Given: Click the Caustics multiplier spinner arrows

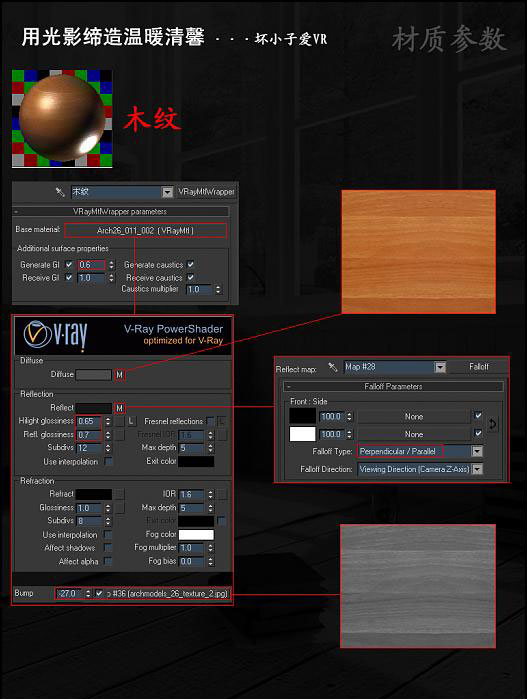Looking at the screenshot, I should pos(218,290).
